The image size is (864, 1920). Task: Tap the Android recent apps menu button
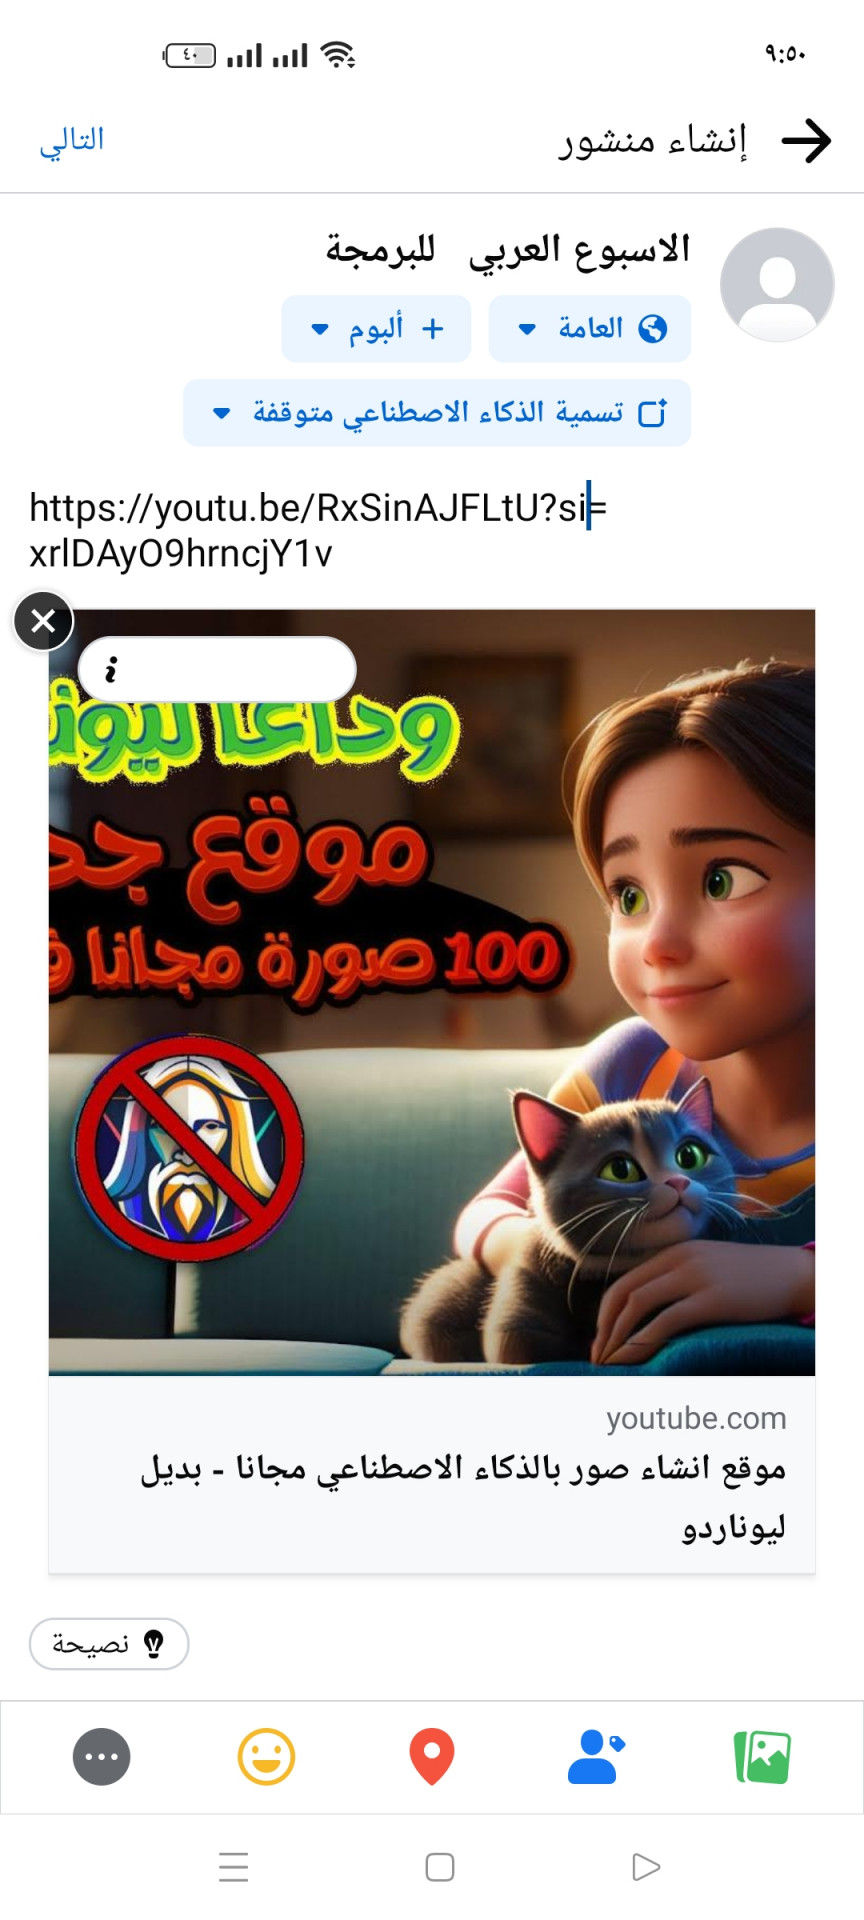[233, 1867]
